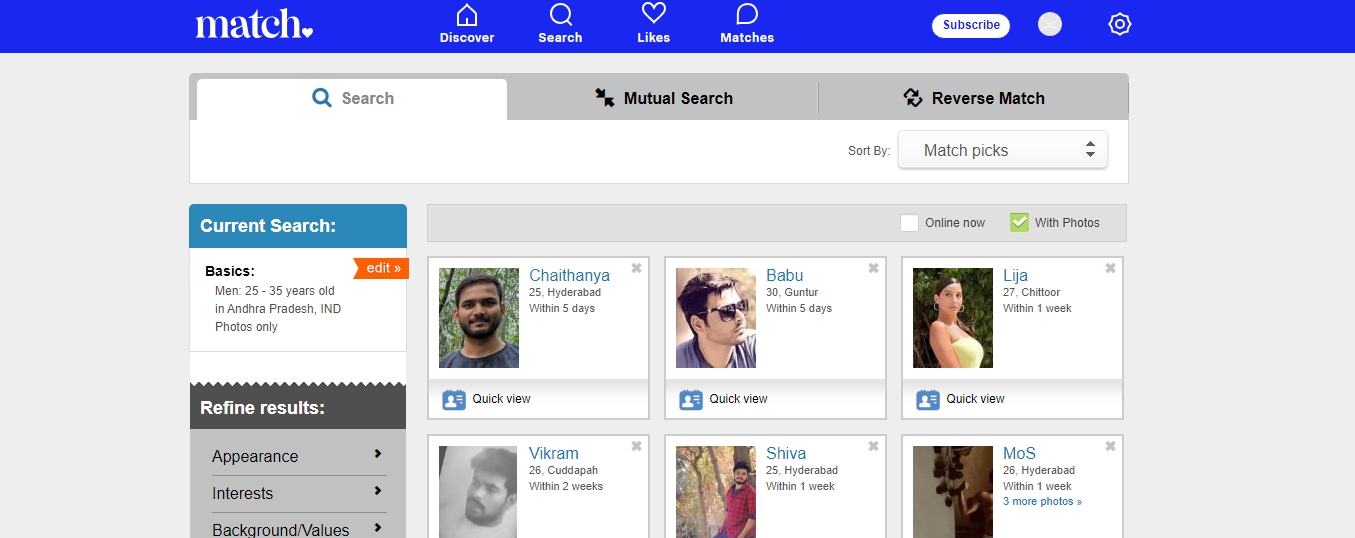Click the Subscribe button
Viewport: 1355px width, 538px height.
point(970,25)
